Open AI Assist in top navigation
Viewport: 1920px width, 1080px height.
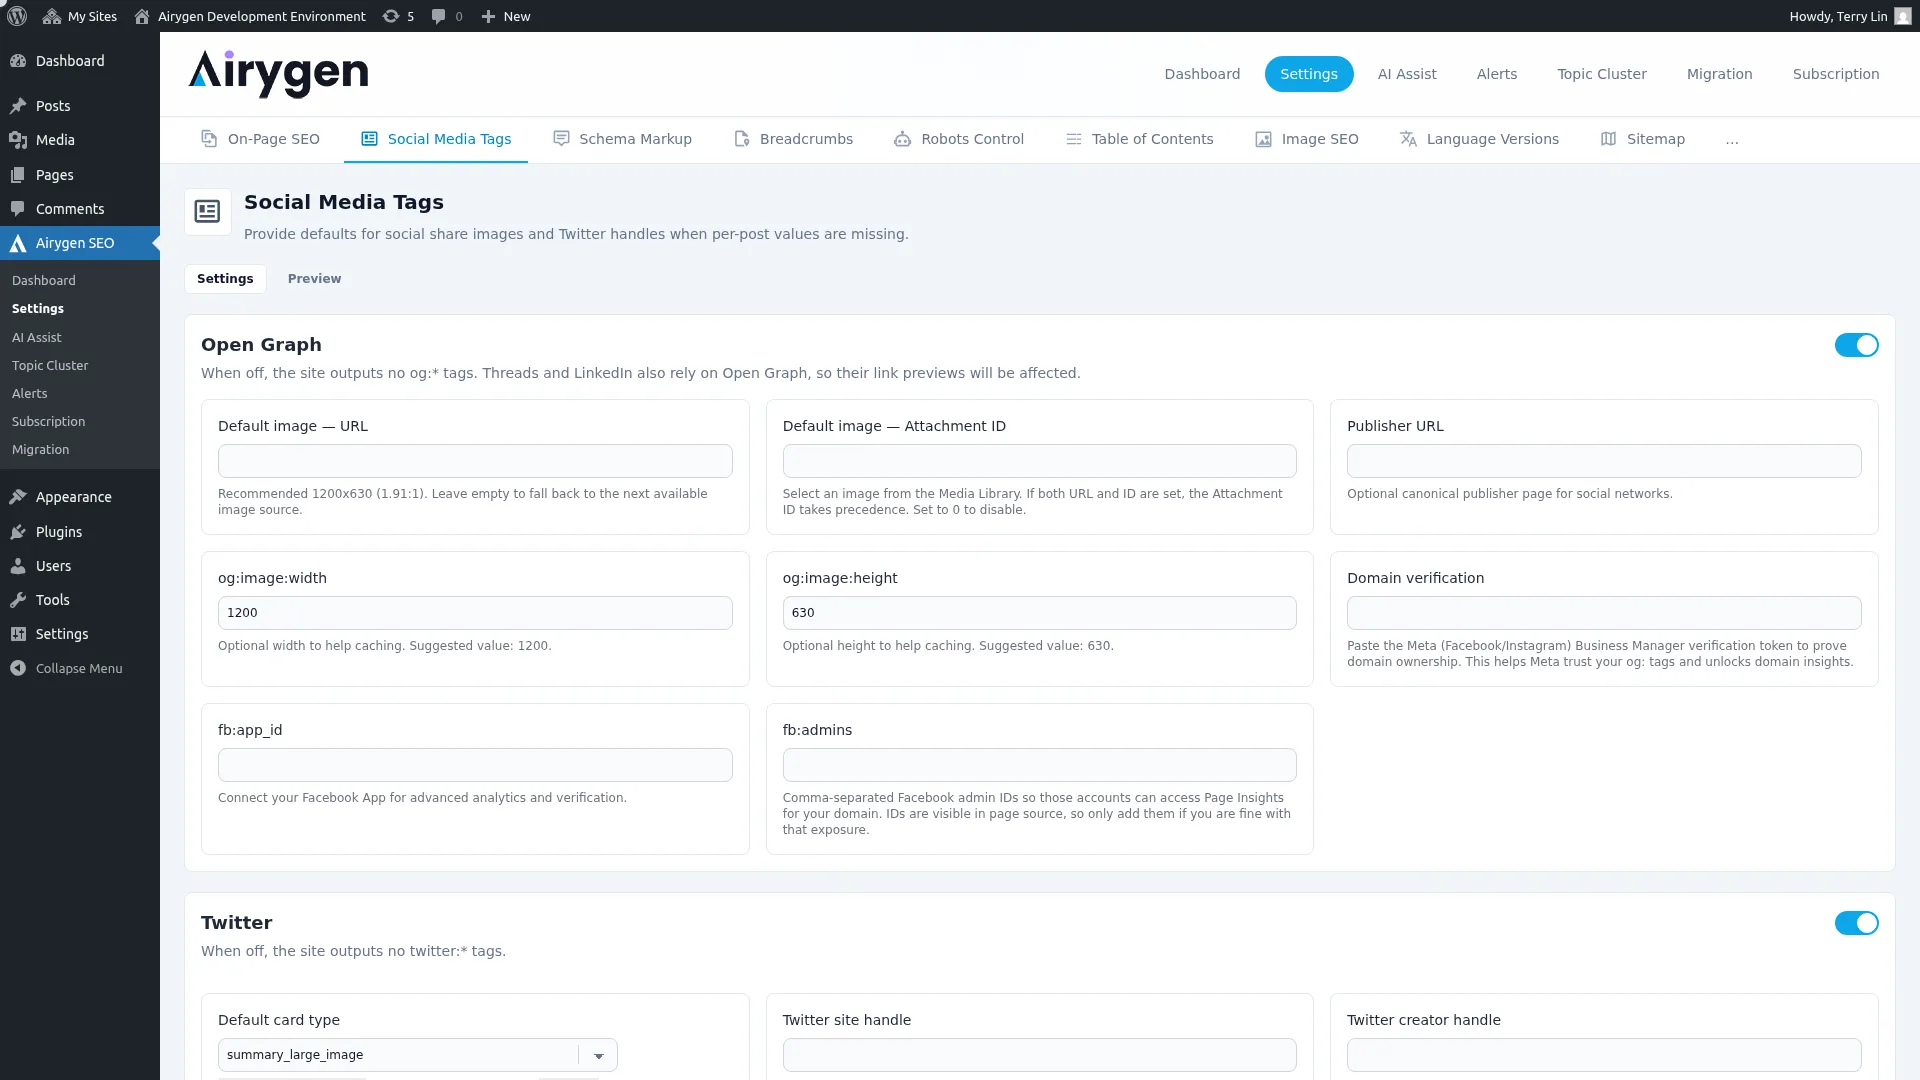[1407, 74]
